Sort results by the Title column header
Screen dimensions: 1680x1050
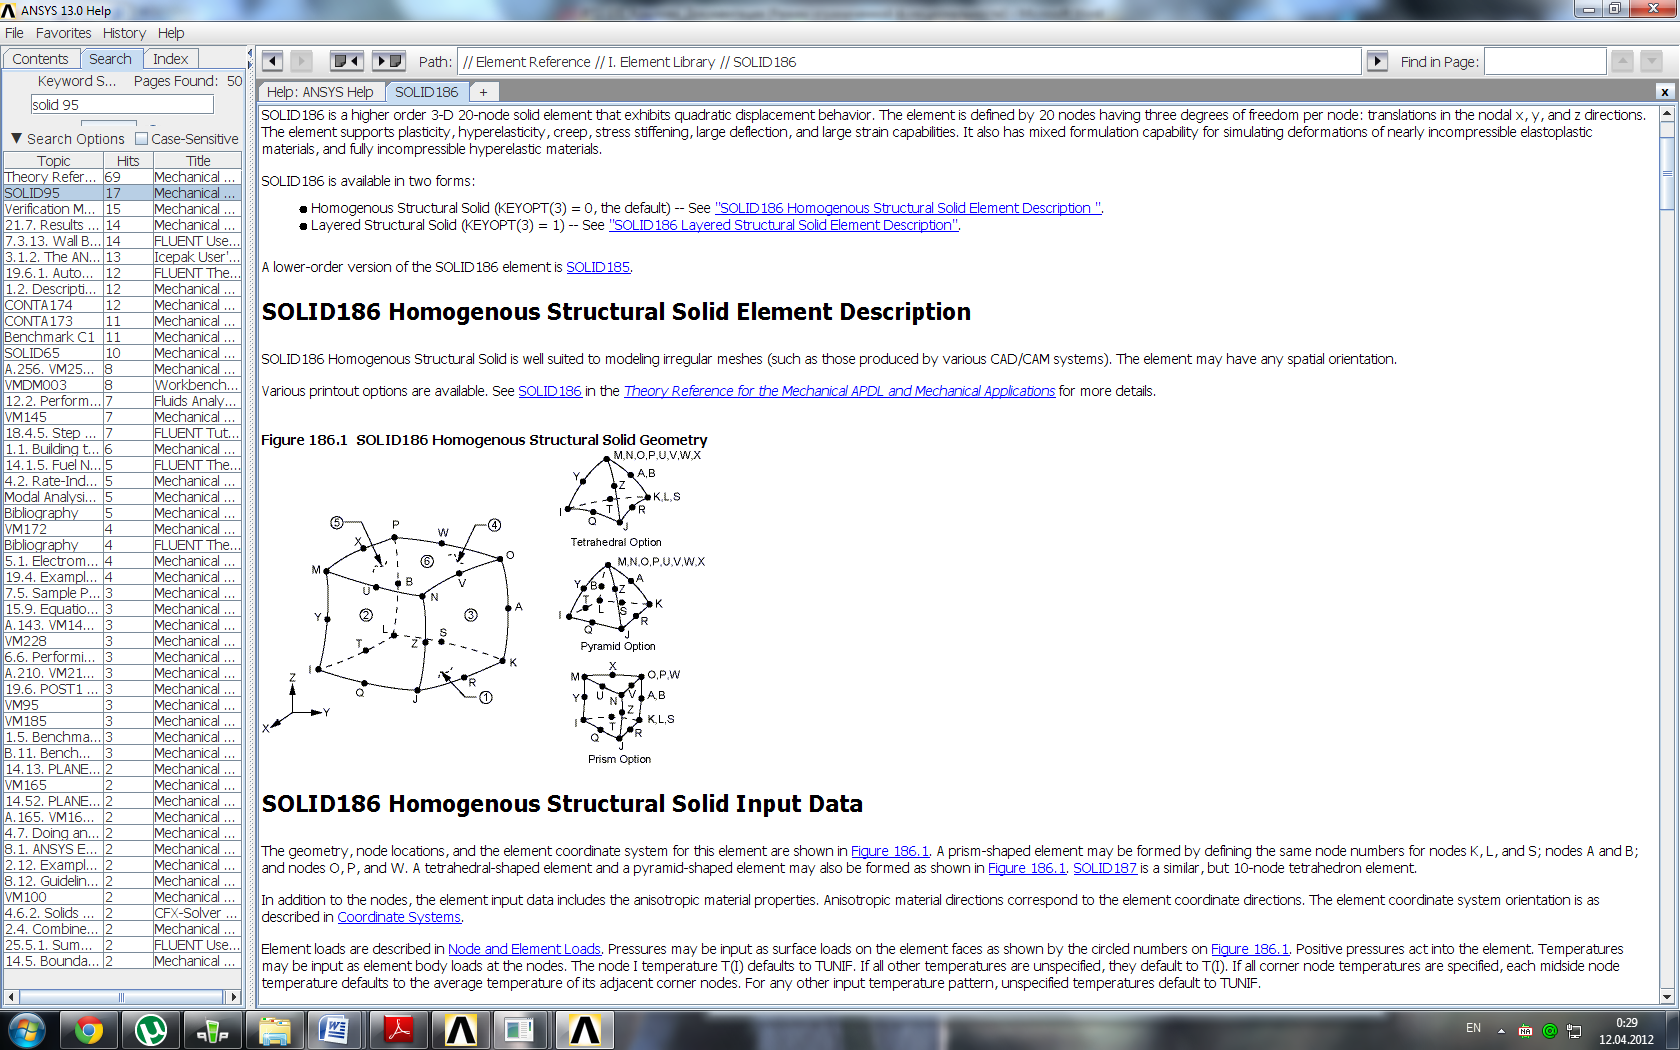click(198, 160)
